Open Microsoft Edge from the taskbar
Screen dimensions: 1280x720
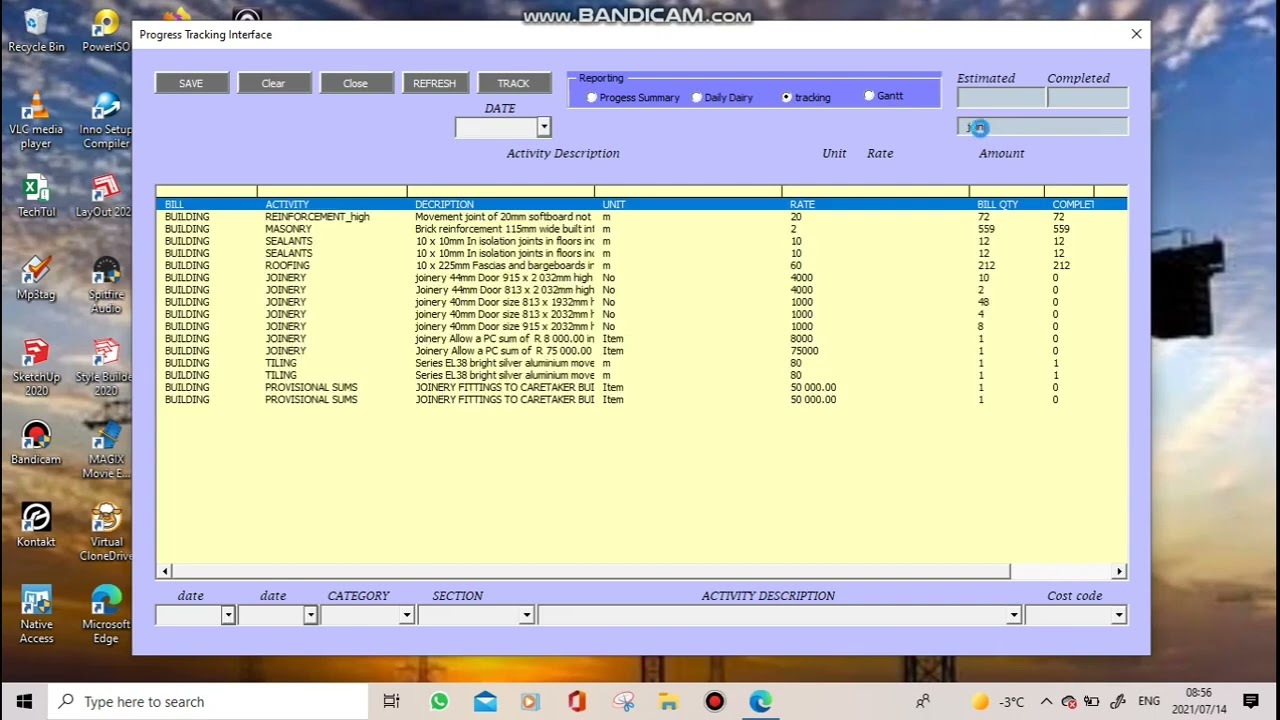761,701
